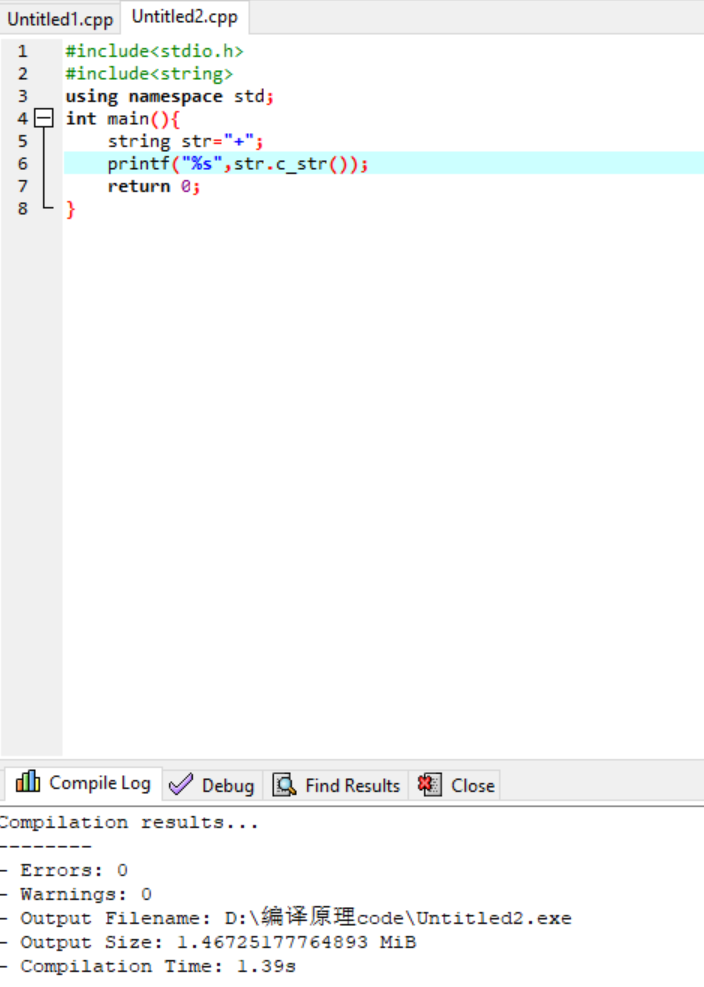
Task: Open the Find Results tab
Action: (x=336, y=786)
